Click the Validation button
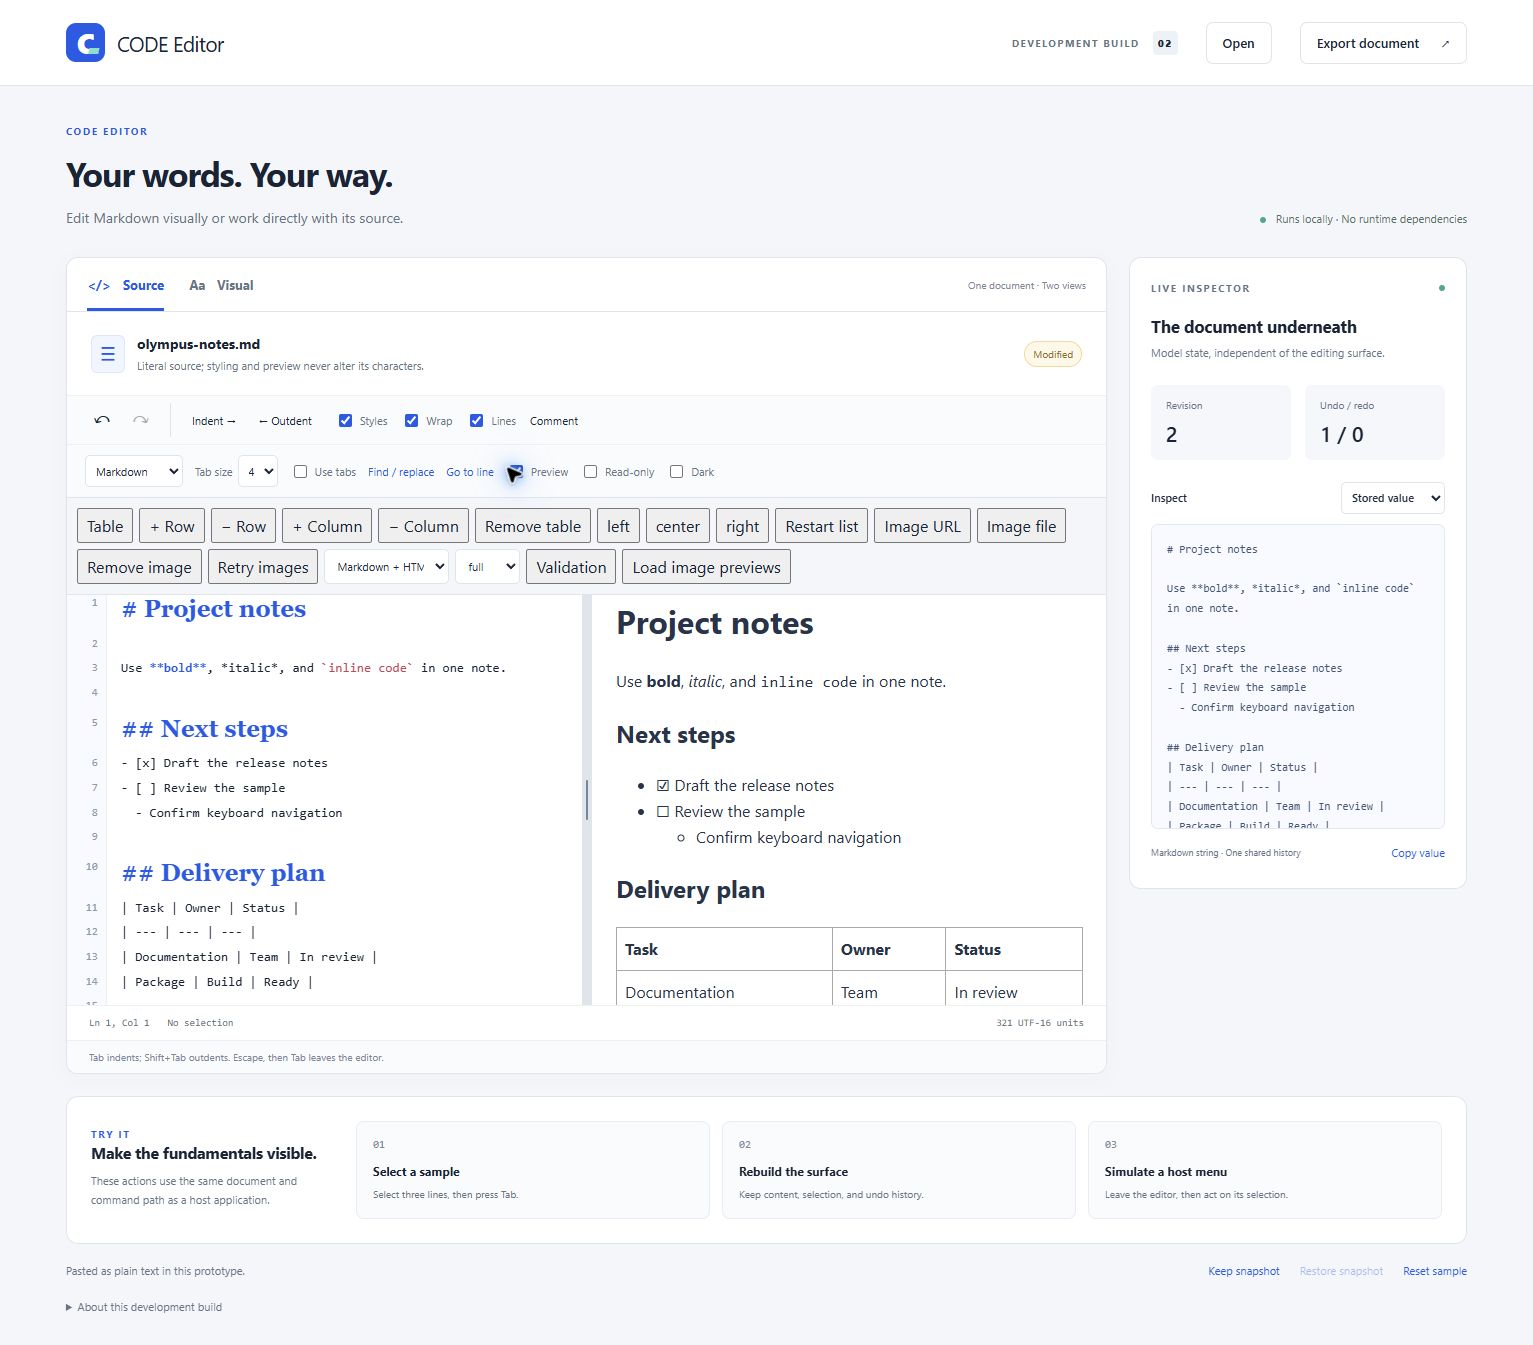 click(x=571, y=567)
